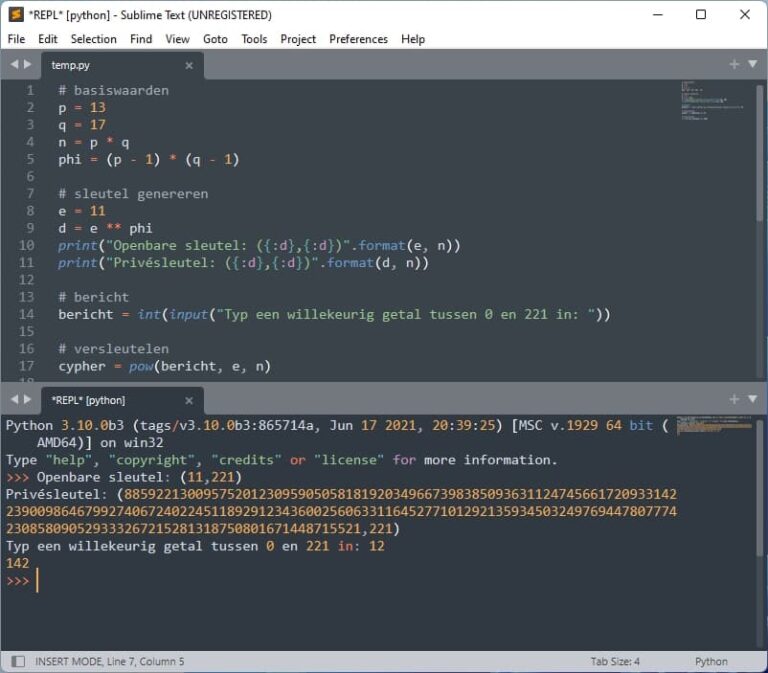Click the print 'Openbare sleutel' code line
This screenshot has width=768, height=673.
pos(259,245)
